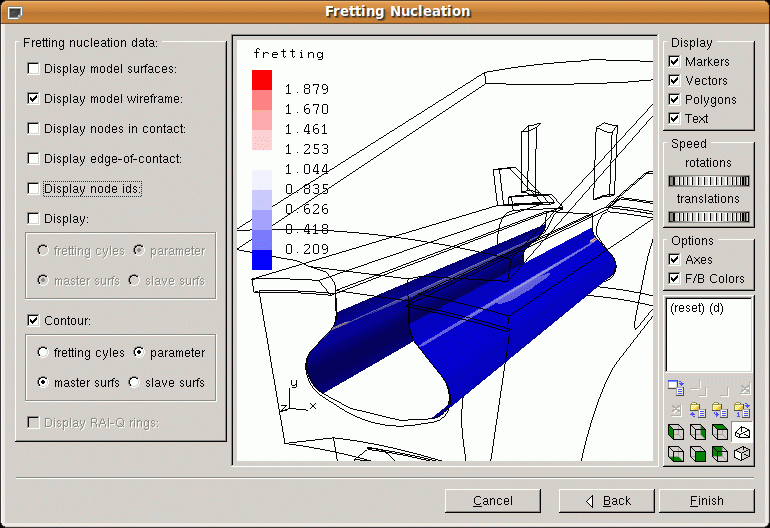Click the 3D fretting contour viewport

[x=445, y=250]
